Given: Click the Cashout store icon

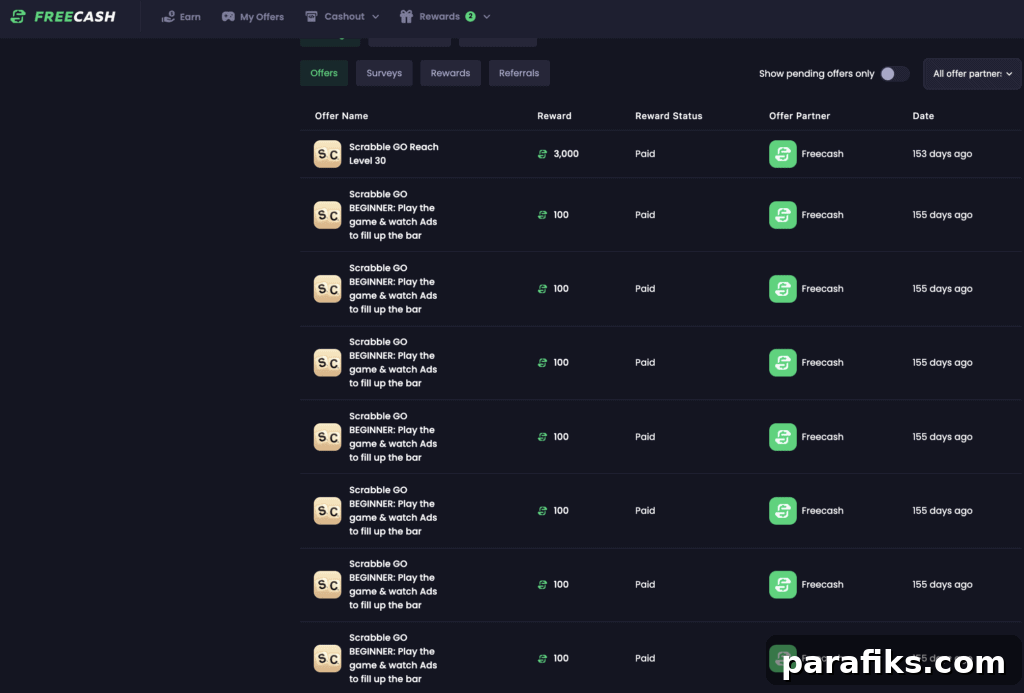Looking at the screenshot, I should 312,16.
